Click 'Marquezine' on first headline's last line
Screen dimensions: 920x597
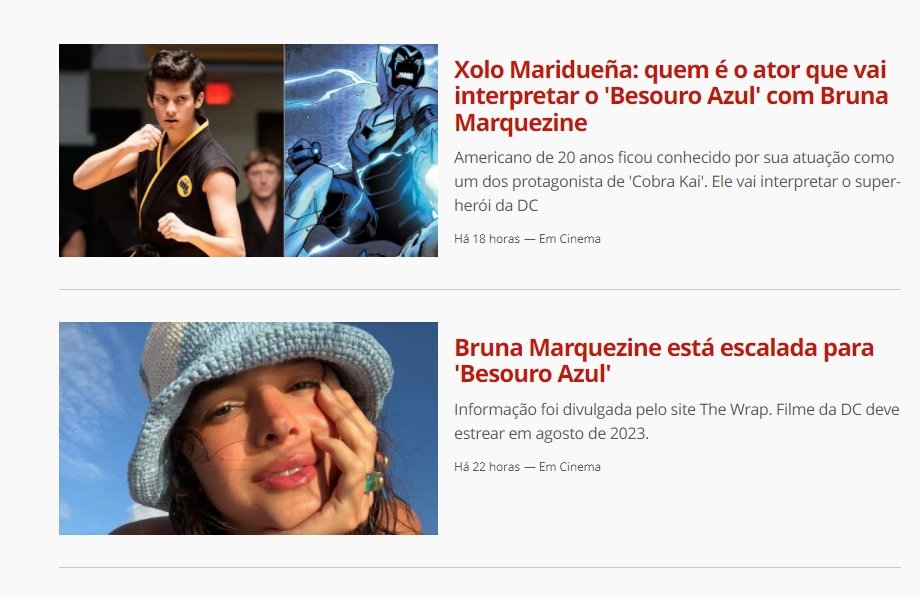click(x=521, y=123)
